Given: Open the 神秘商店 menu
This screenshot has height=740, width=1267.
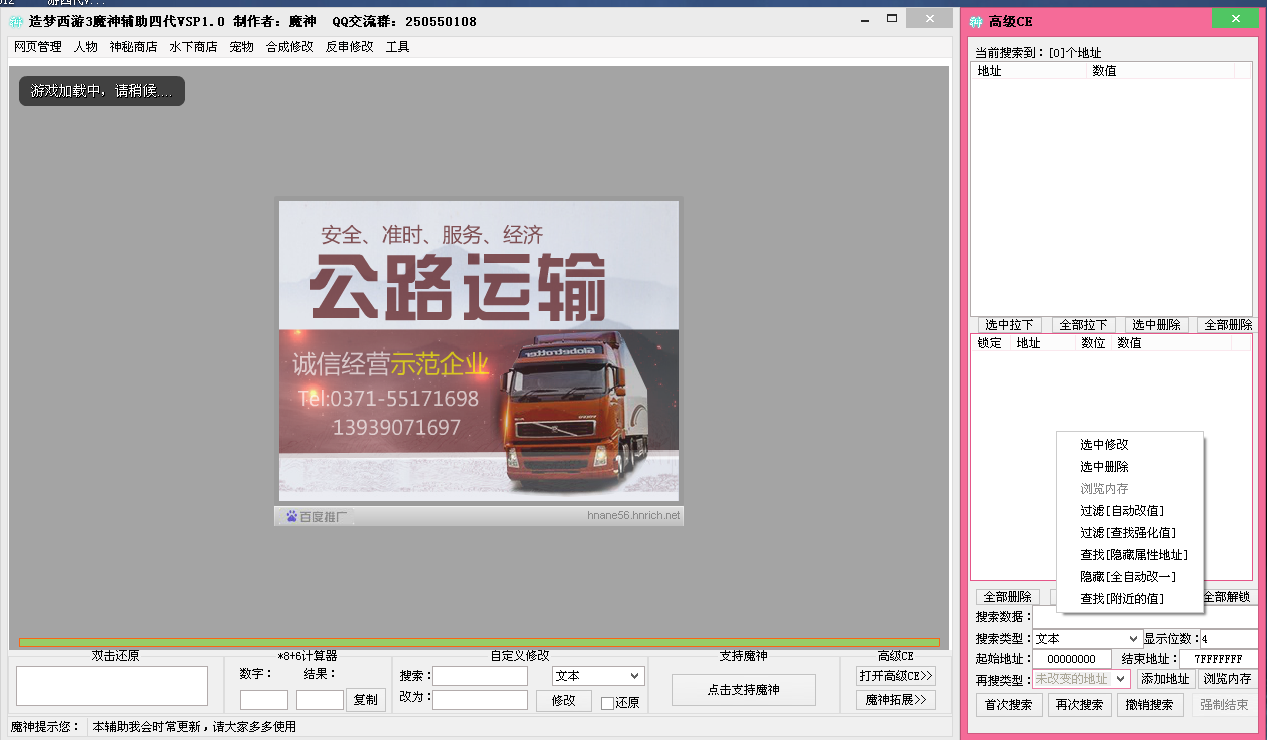Looking at the screenshot, I should pos(134,47).
